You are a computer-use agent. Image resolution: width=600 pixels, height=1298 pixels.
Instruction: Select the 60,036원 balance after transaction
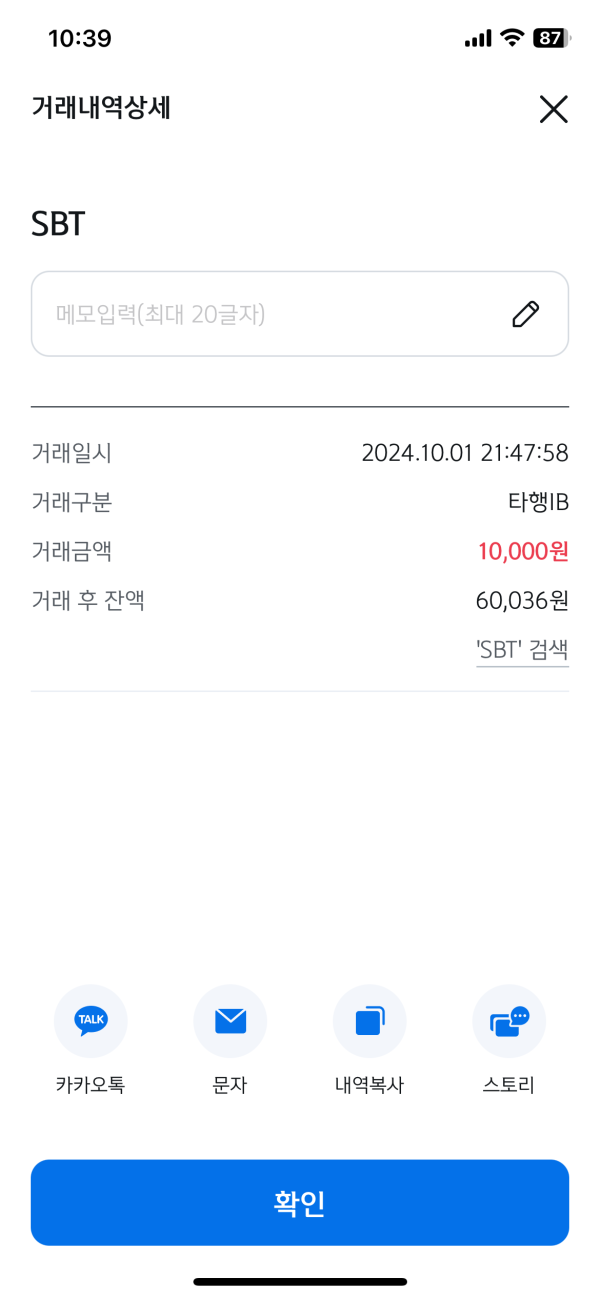point(522,601)
